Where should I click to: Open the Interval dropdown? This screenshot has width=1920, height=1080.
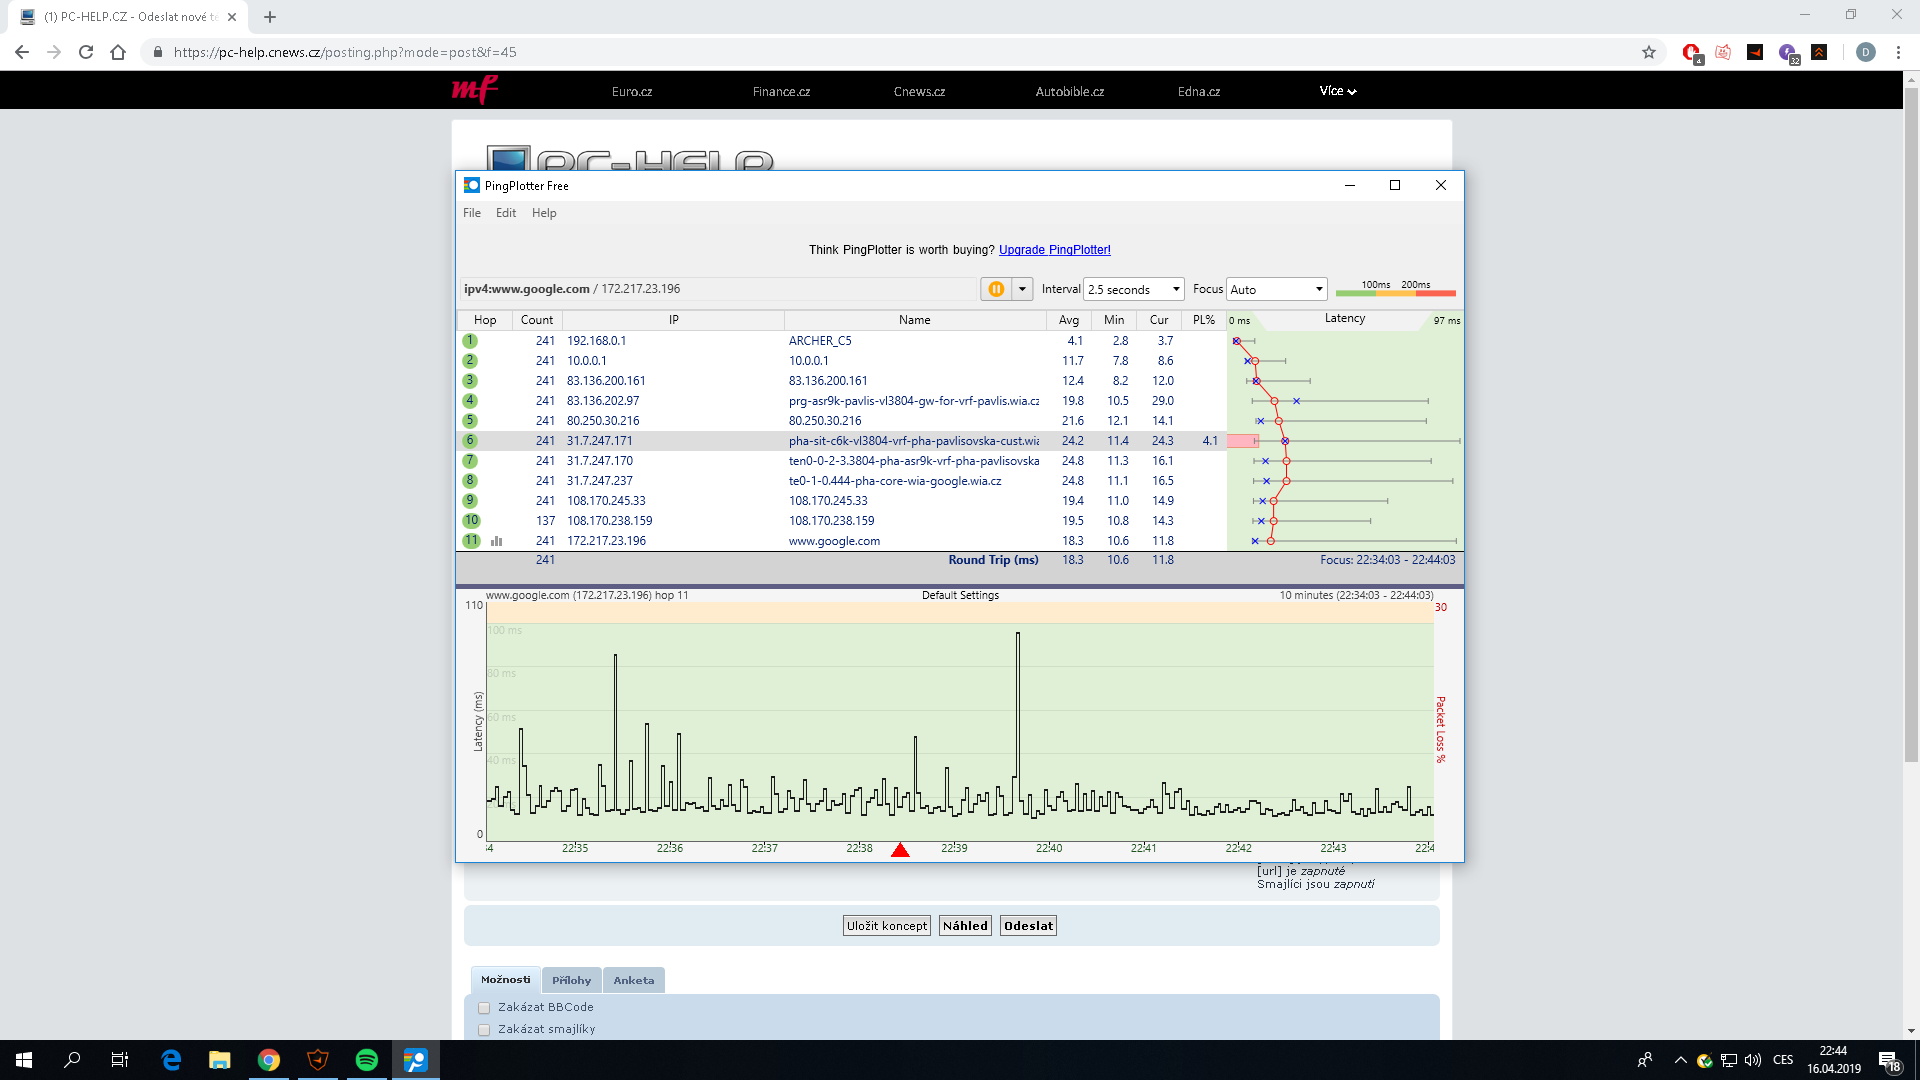pyautogui.click(x=1134, y=289)
